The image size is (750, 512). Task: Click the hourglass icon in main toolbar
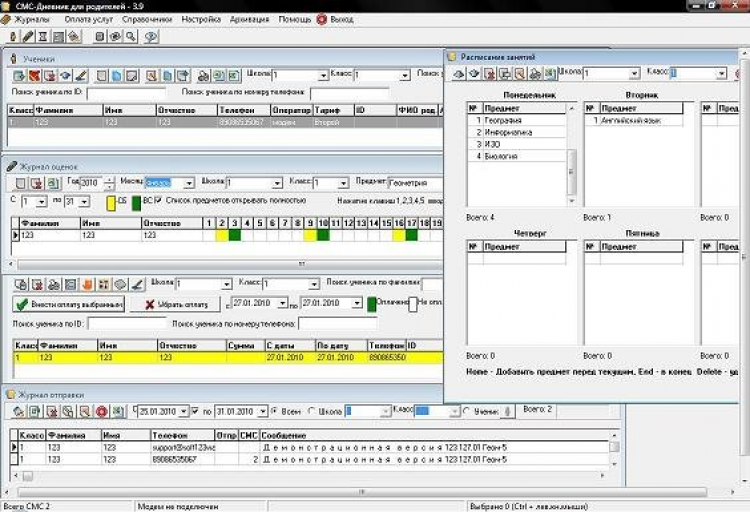43,36
